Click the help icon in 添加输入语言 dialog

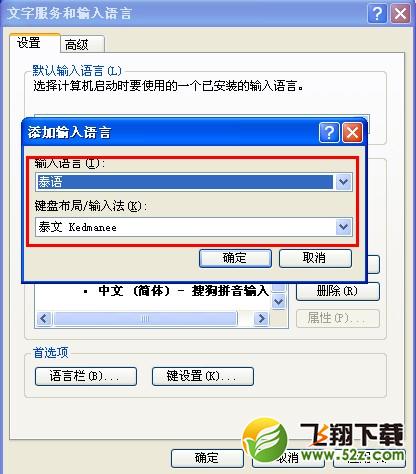coord(329,133)
